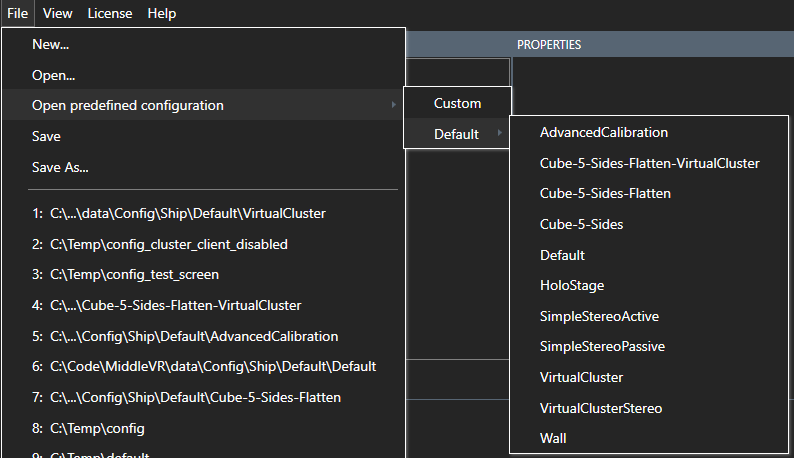Select Save in the File menu
Image resolution: width=794 pixels, height=458 pixels.
[46, 136]
